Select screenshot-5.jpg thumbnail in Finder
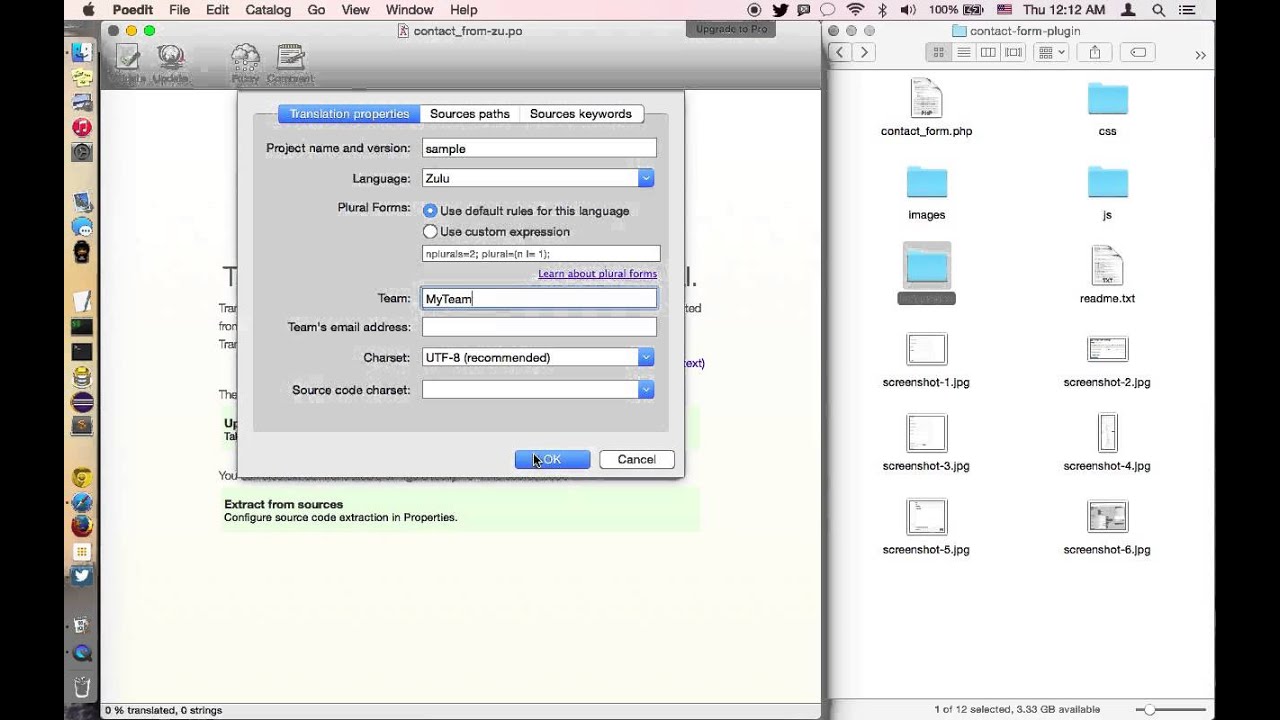The width and height of the screenshot is (1280, 720). click(x=926, y=516)
